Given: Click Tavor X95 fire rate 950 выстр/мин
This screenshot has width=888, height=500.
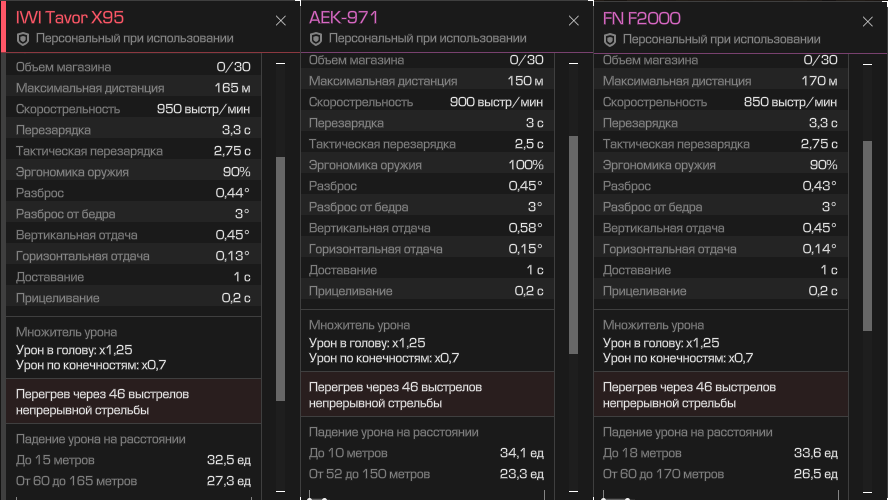Looking at the screenshot, I should point(203,109).
